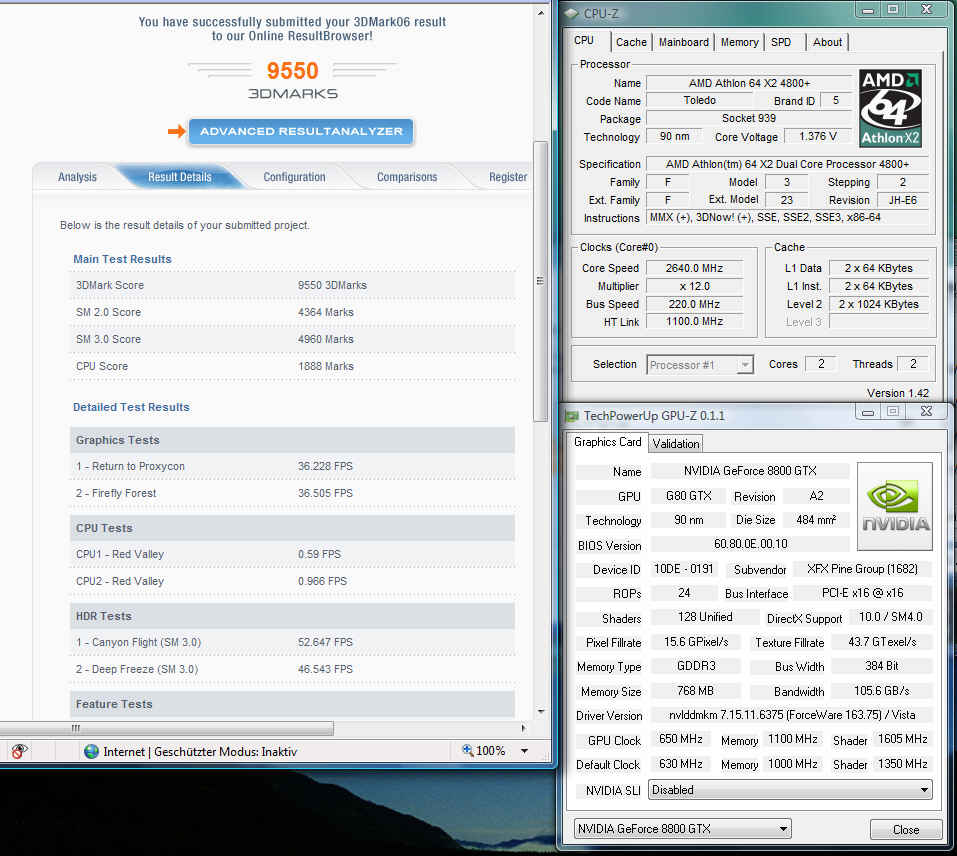This screenshot has width=957, height=856.
Task: Click the Detailed Test Results heading
Action: [131, 407]
